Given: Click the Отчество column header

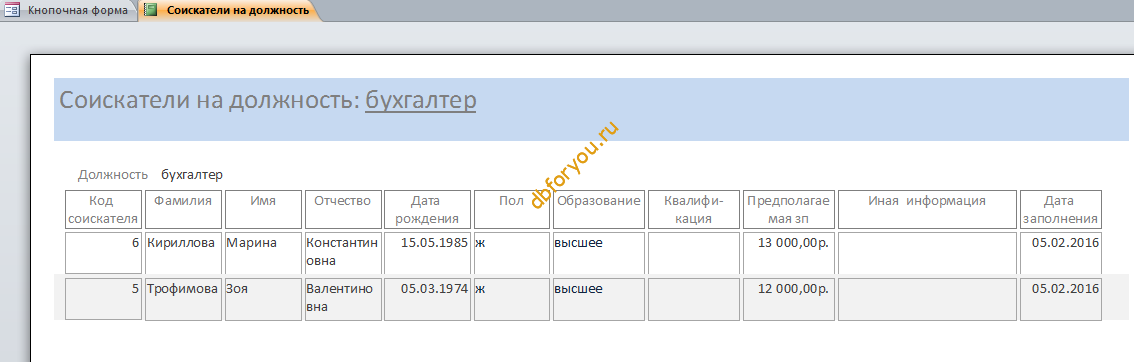Looking at the screenshot, I should tap(343, 210).
